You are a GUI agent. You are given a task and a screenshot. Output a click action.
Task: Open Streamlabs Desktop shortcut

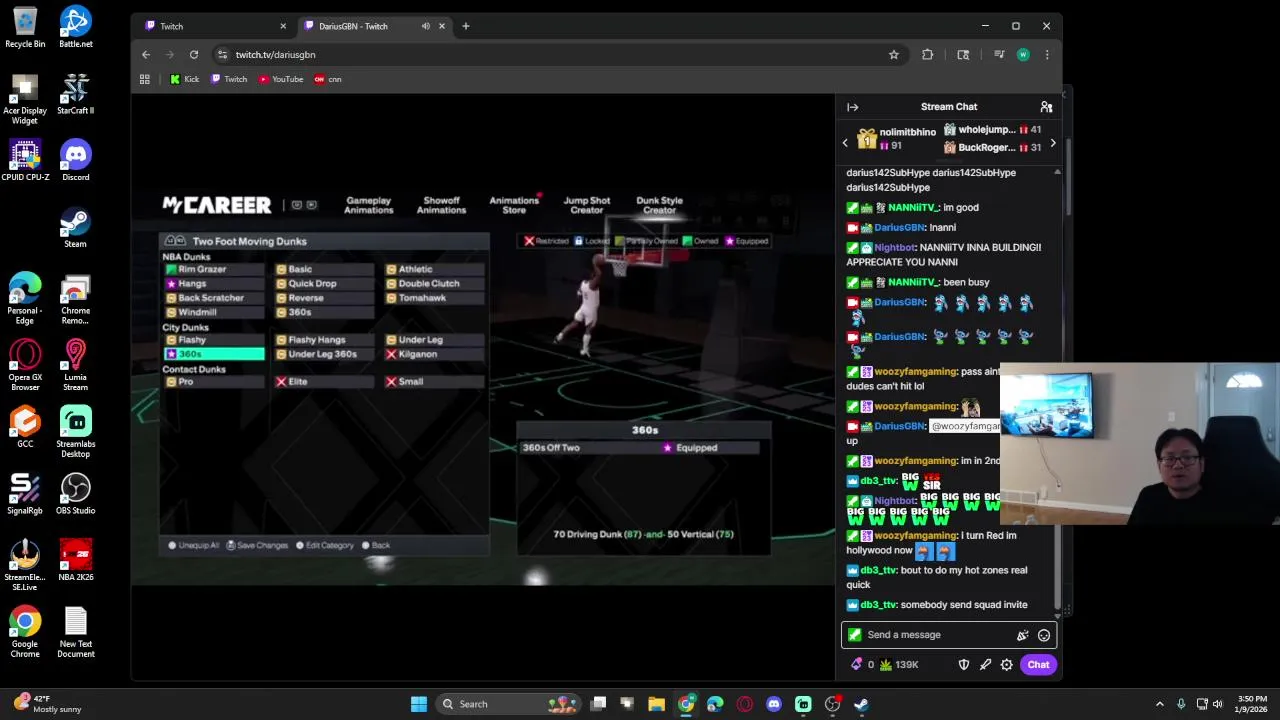75,432
